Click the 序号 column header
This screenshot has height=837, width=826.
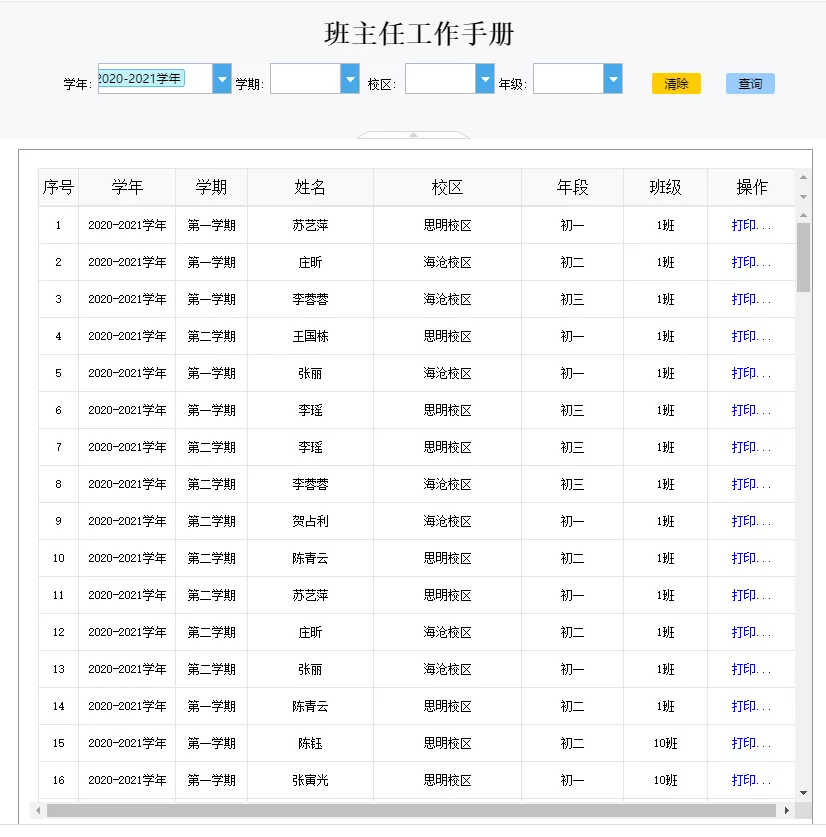tap(58, 187)
